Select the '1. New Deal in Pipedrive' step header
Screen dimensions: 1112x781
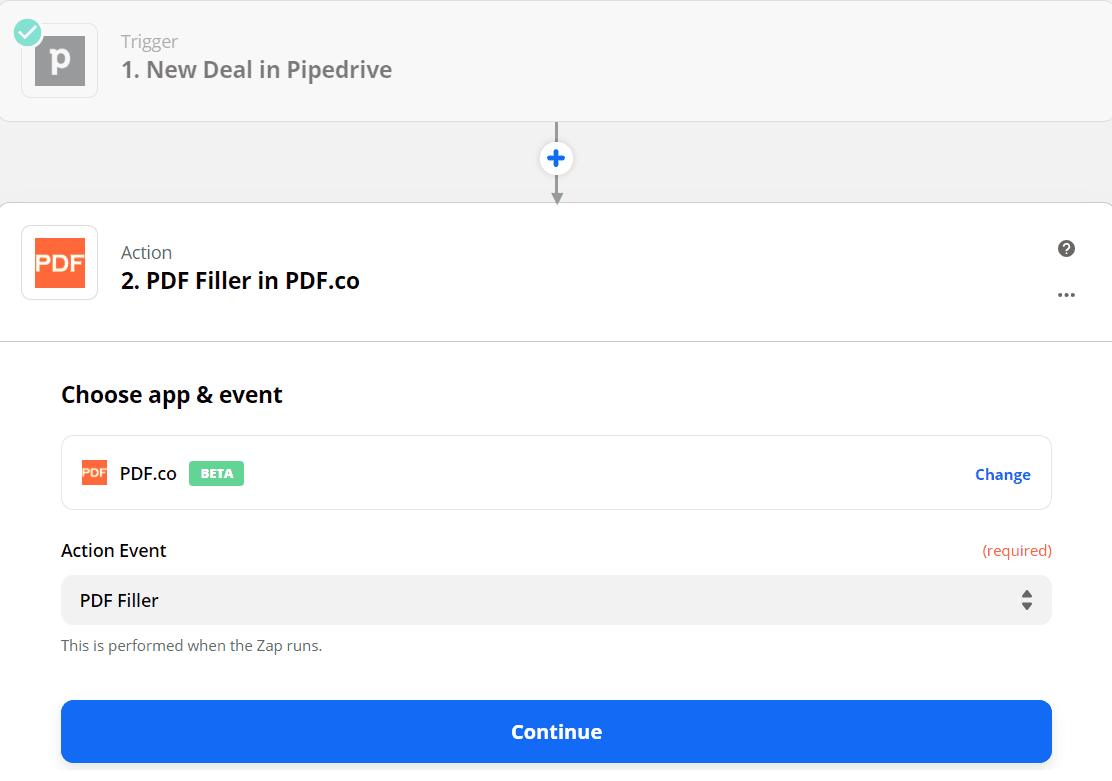(256, 70)
